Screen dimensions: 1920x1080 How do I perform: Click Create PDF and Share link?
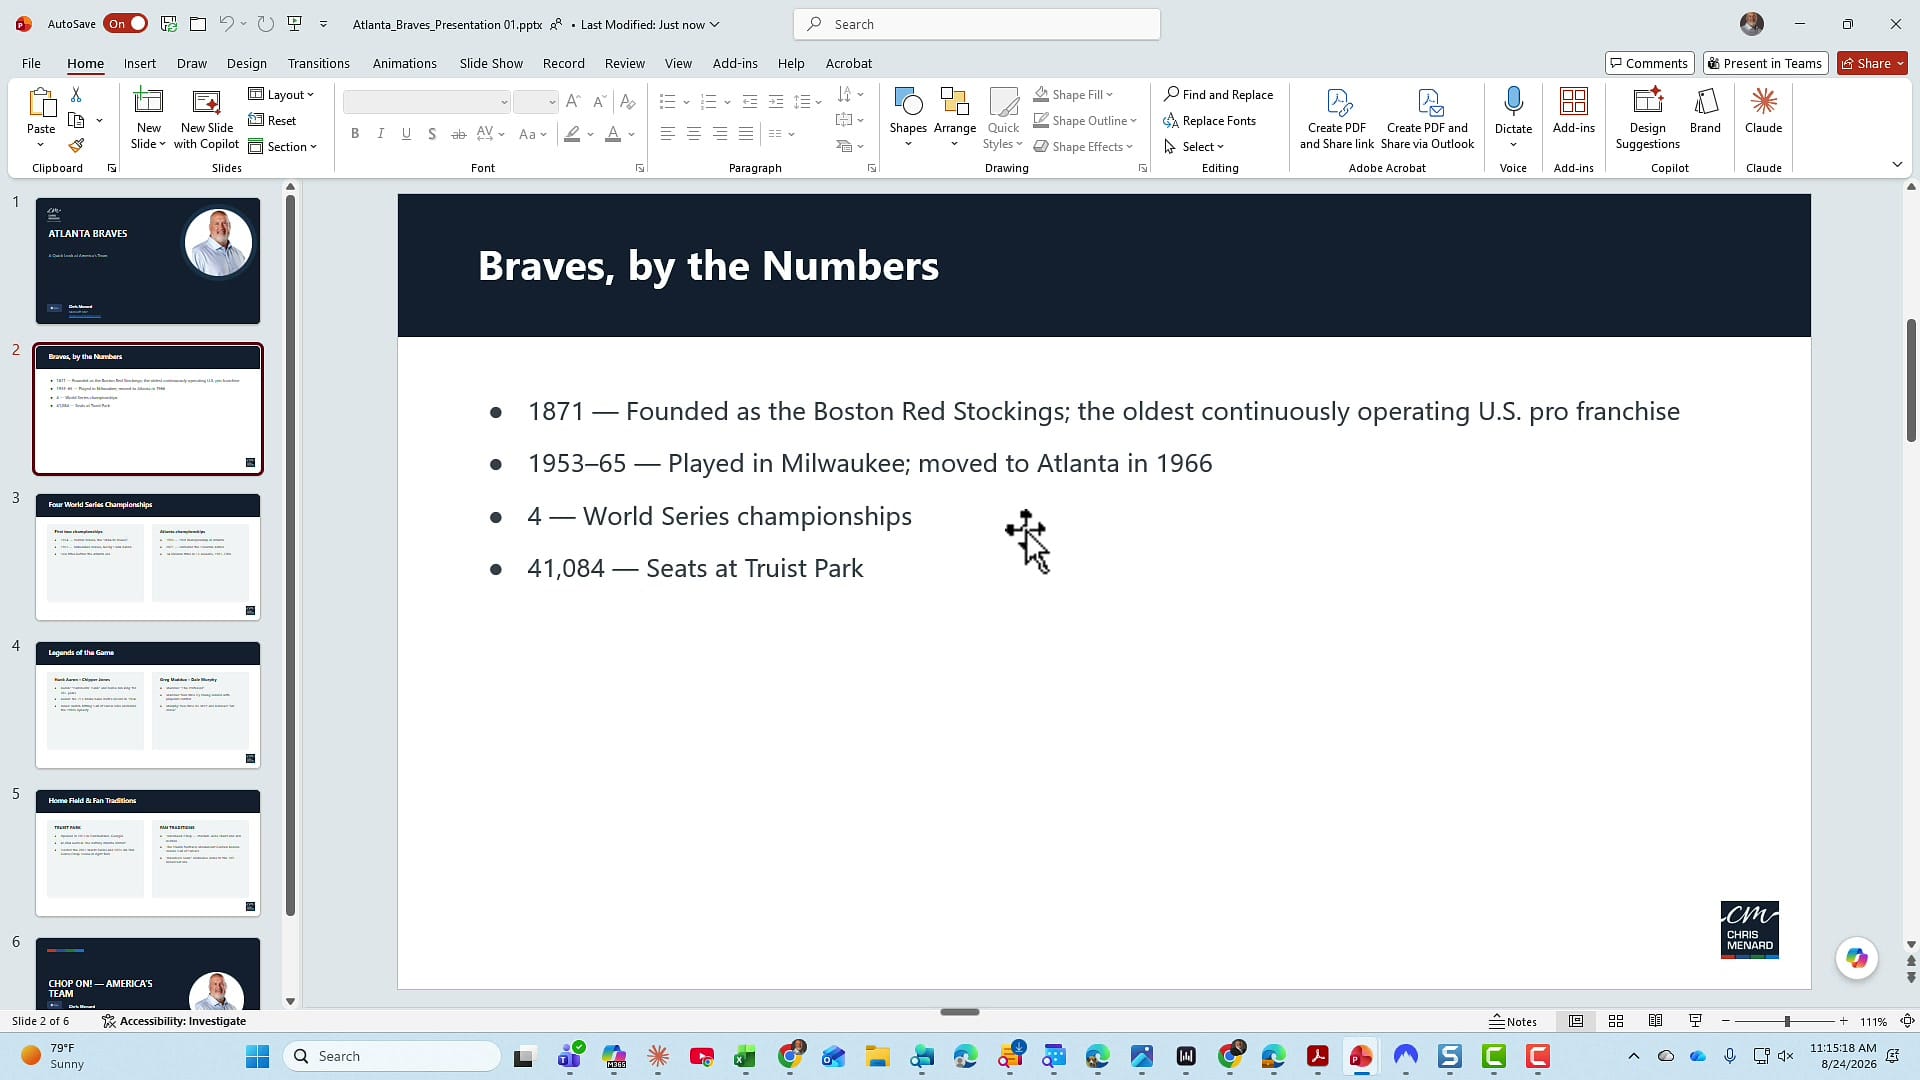click(x=1336, y=119)
